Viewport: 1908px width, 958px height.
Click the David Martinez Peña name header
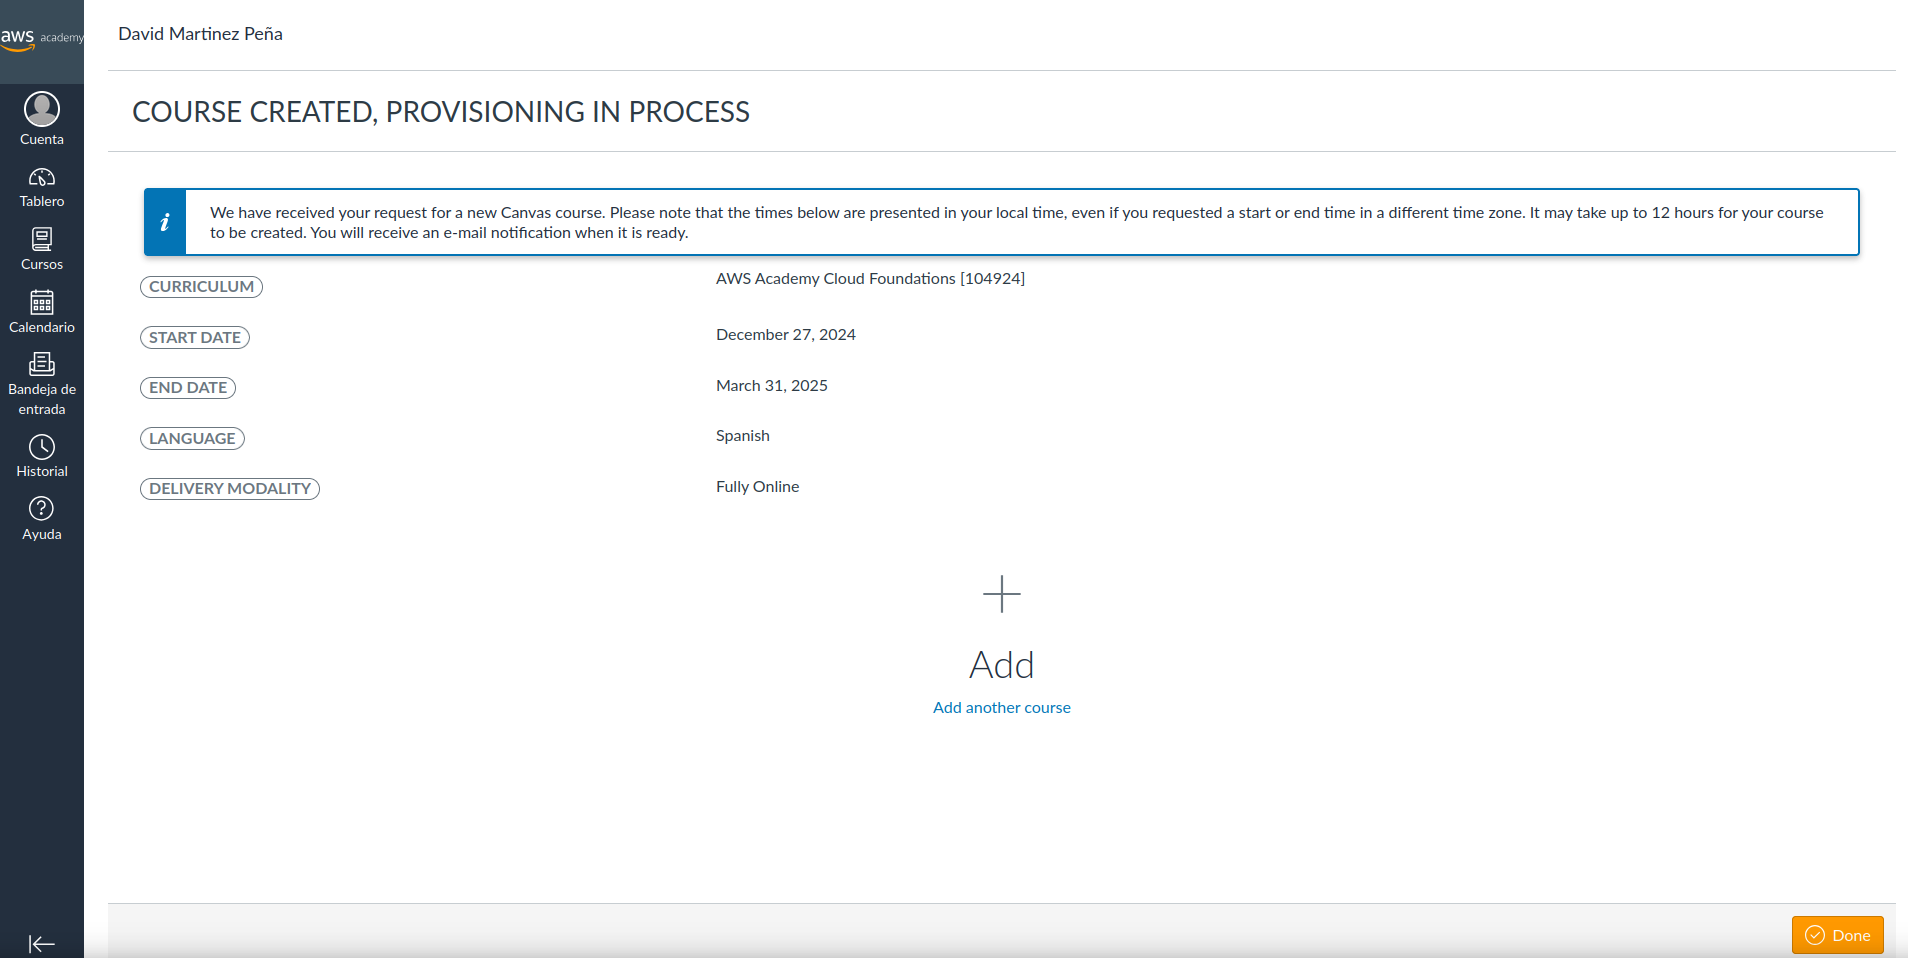[x=200, y=34]
